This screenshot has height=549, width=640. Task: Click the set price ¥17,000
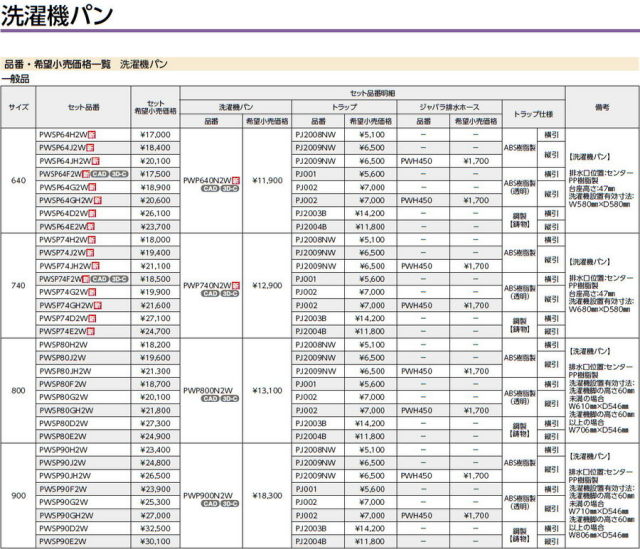point(155,135)
